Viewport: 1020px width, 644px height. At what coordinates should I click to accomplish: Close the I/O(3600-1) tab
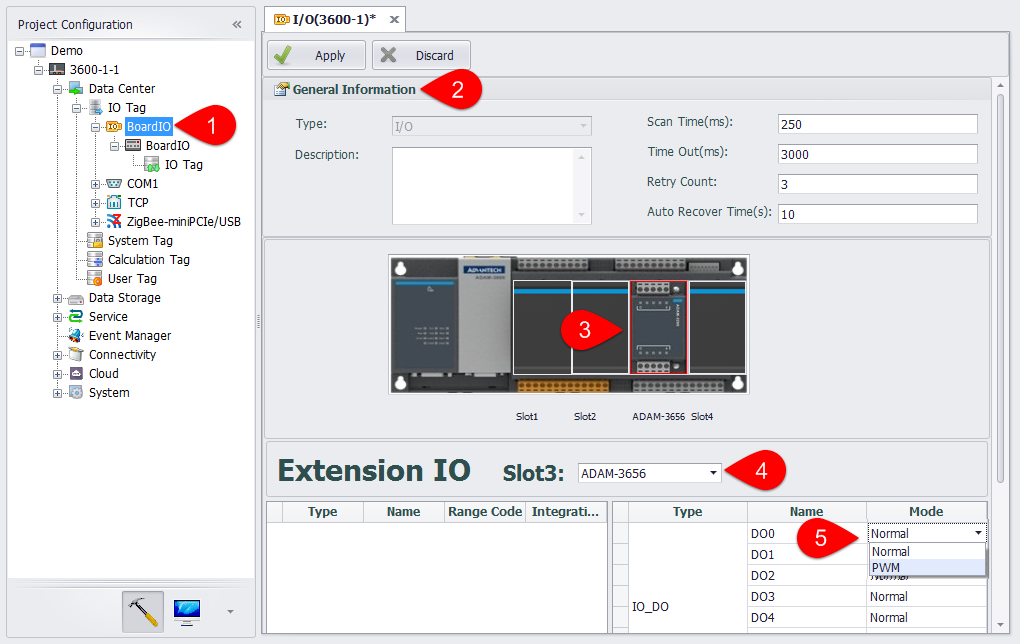394,19
